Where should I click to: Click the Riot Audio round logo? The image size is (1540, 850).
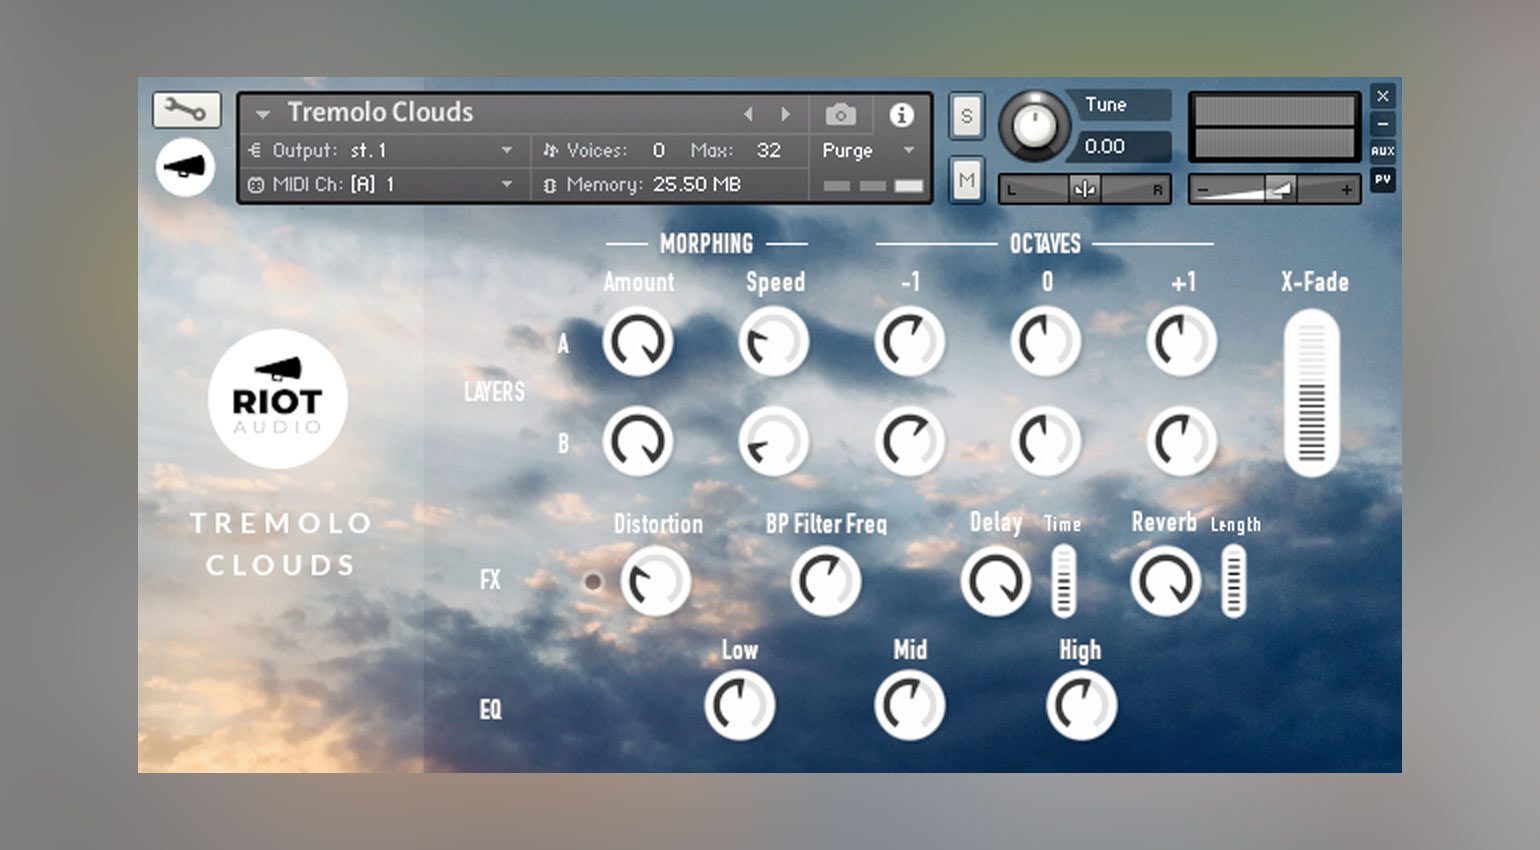278,399
